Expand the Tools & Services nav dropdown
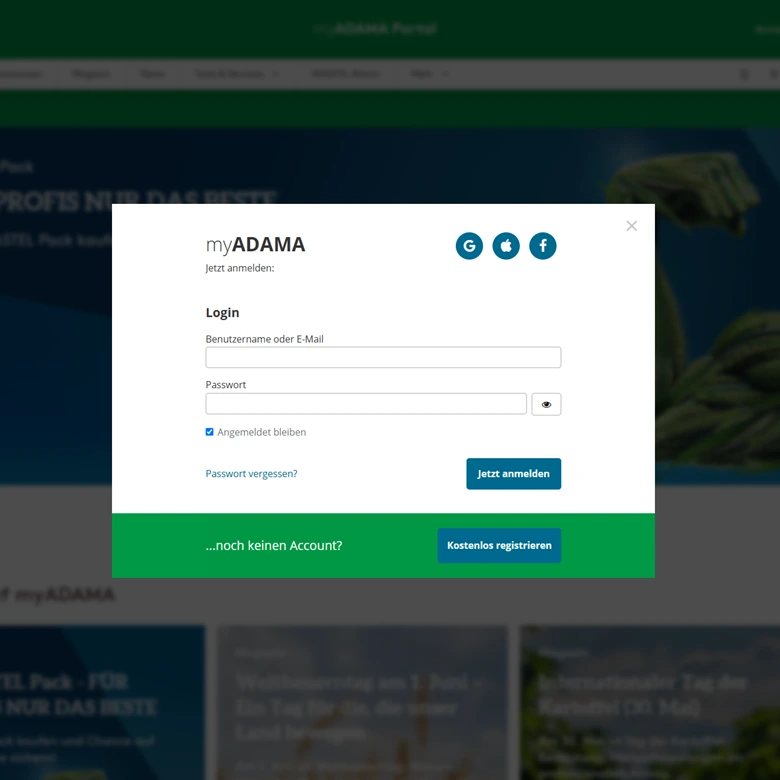 coord(237,74)
